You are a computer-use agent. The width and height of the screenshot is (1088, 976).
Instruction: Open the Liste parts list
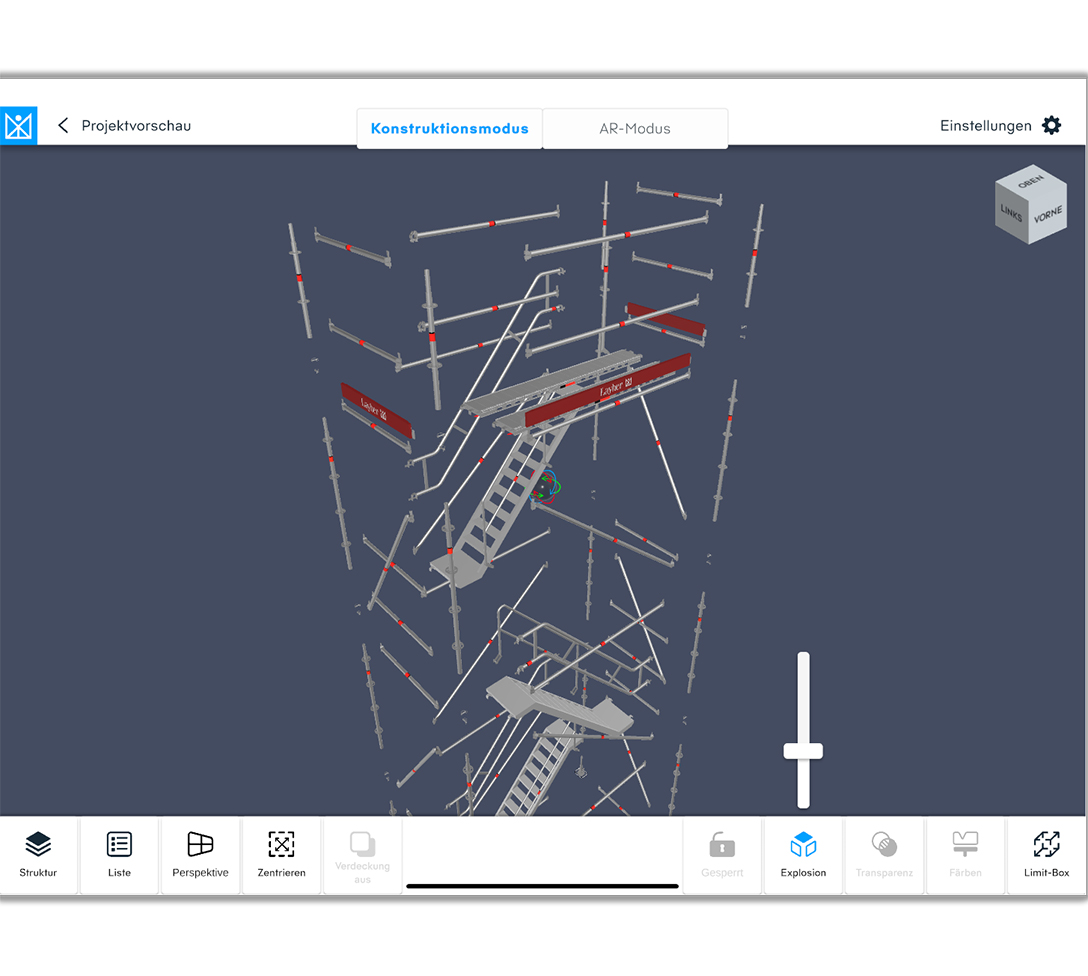(119, 855)
